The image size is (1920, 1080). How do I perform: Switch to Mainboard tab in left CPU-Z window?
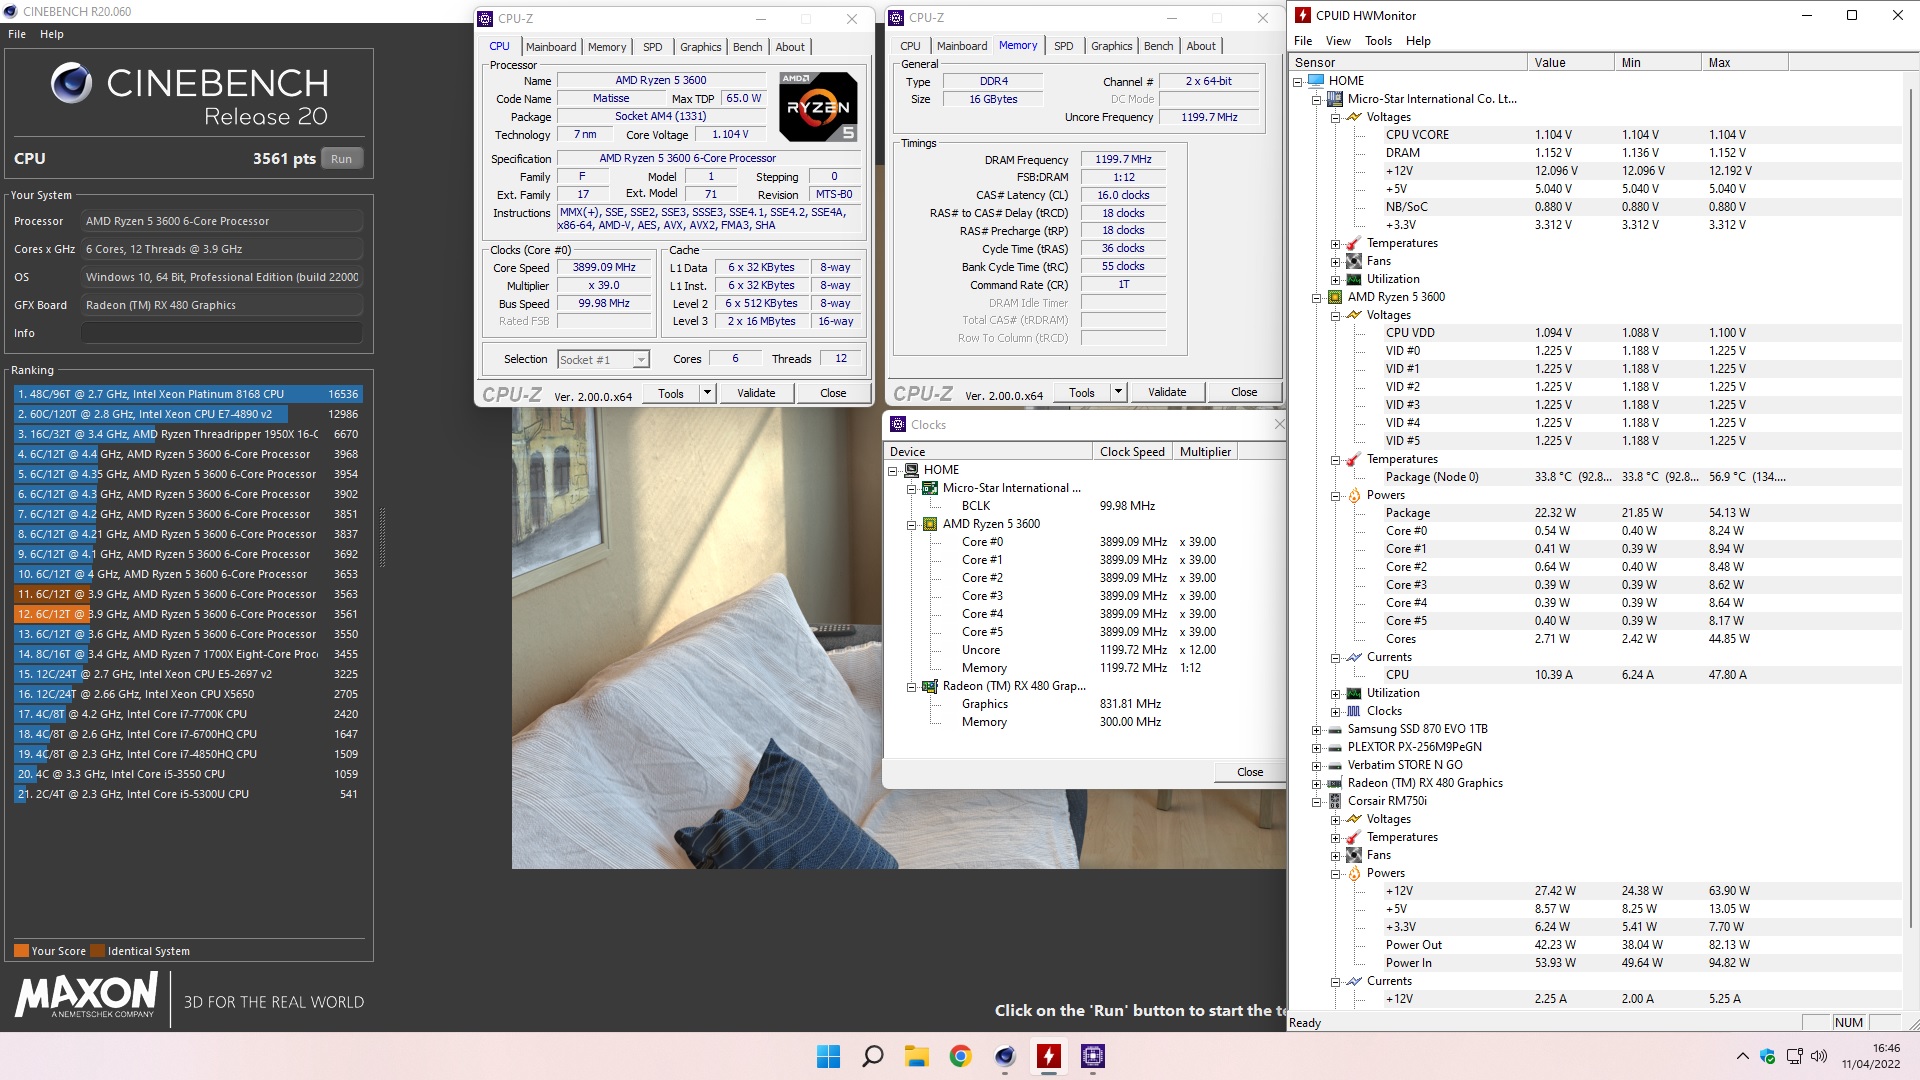click(x=551, y=47)
